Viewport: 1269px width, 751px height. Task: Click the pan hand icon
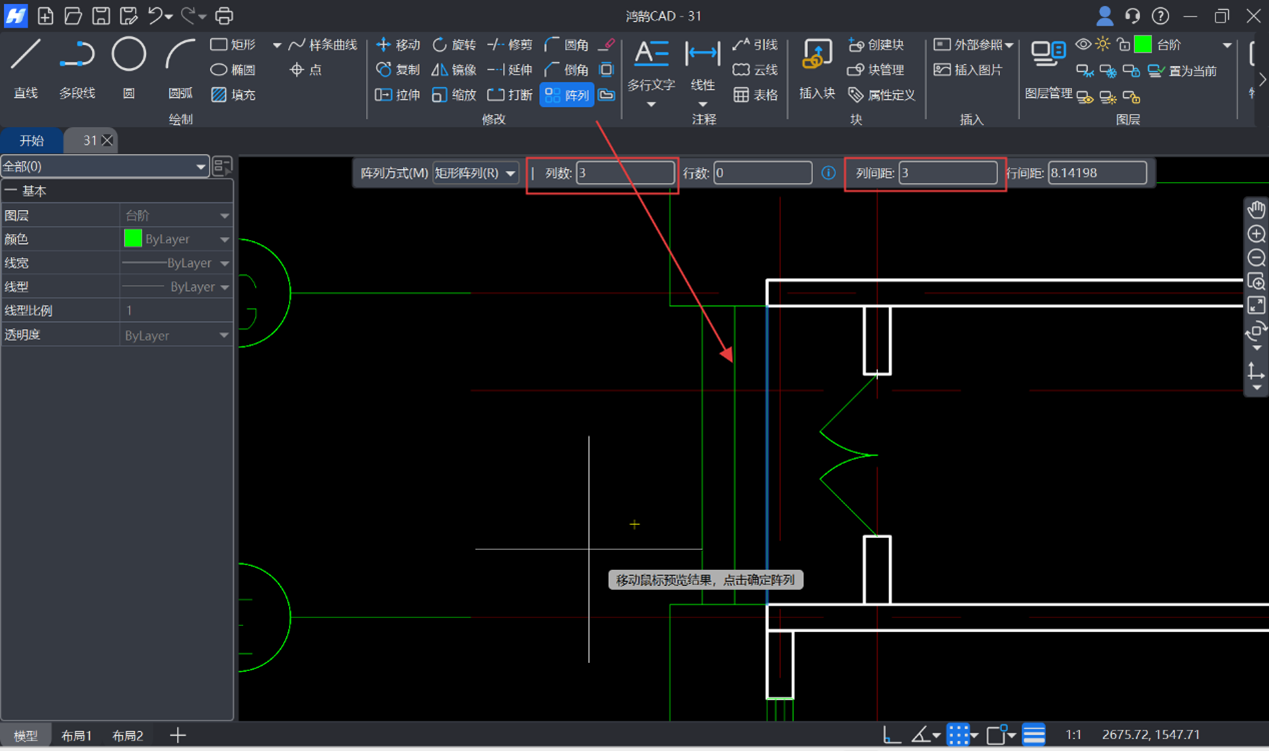coord(1256,209)
